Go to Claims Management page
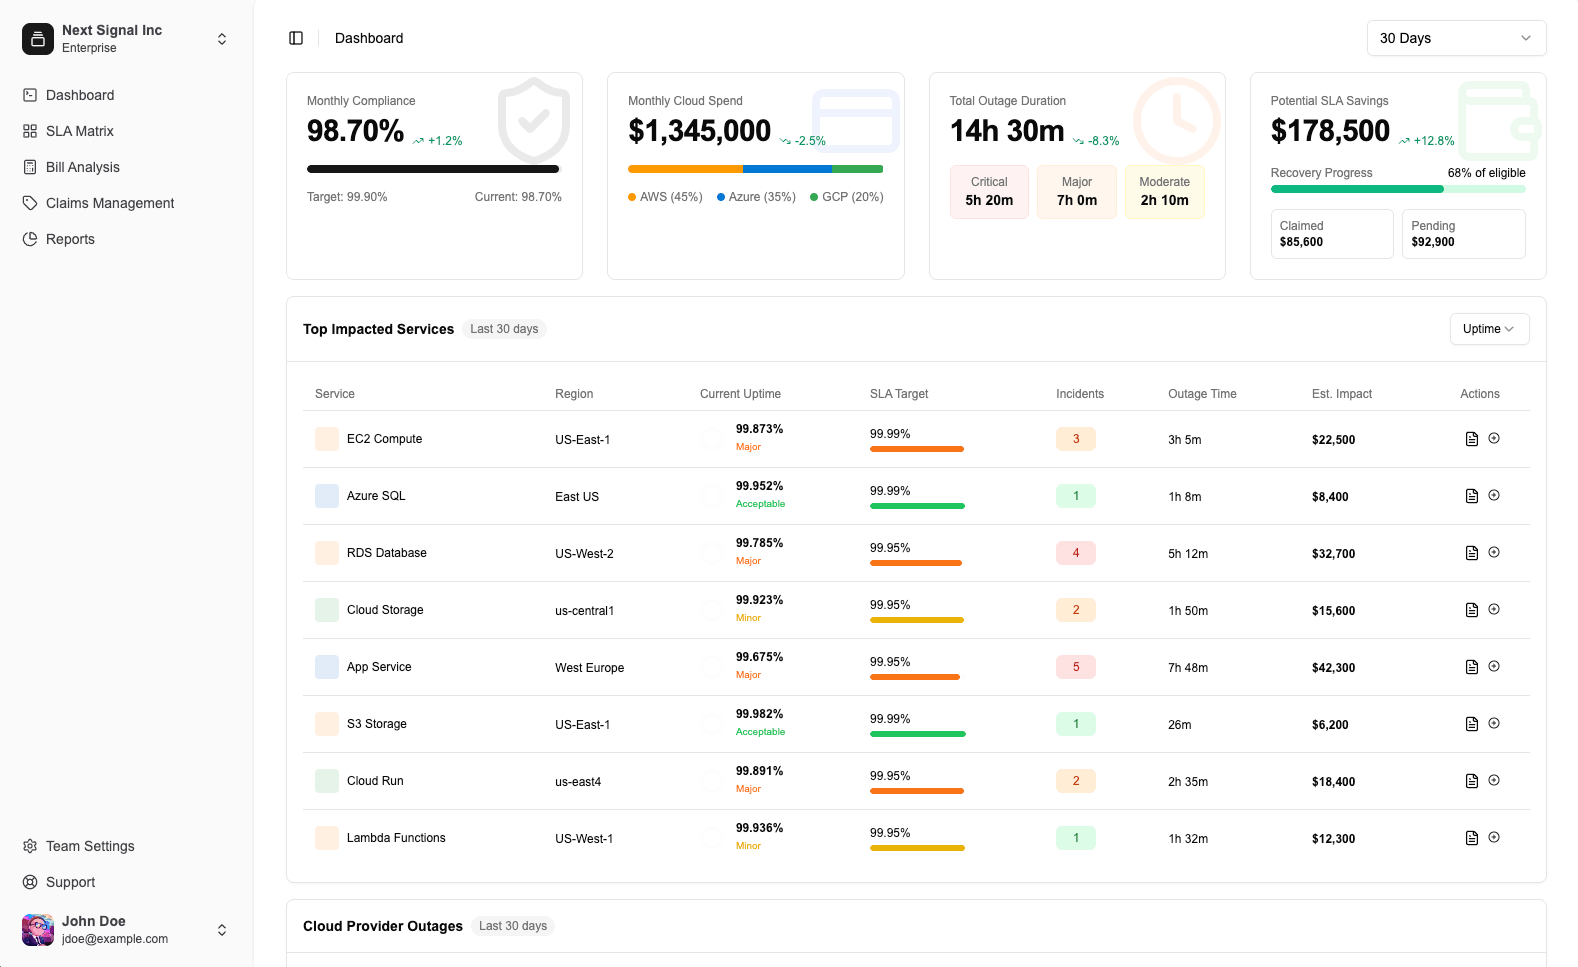The width and height of the screenshot is (1578, 967). 110,203
